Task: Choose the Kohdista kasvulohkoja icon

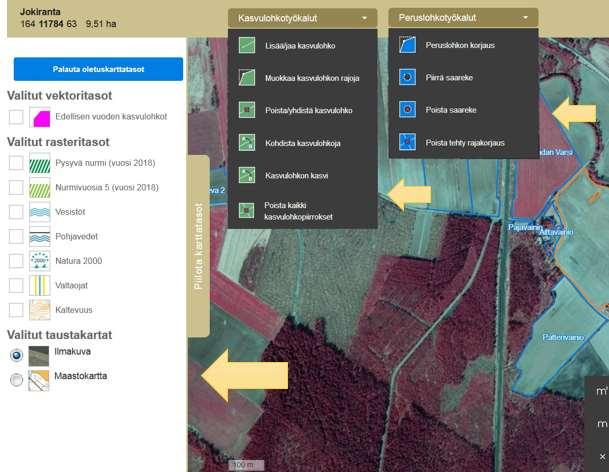Action: point(247,143)
